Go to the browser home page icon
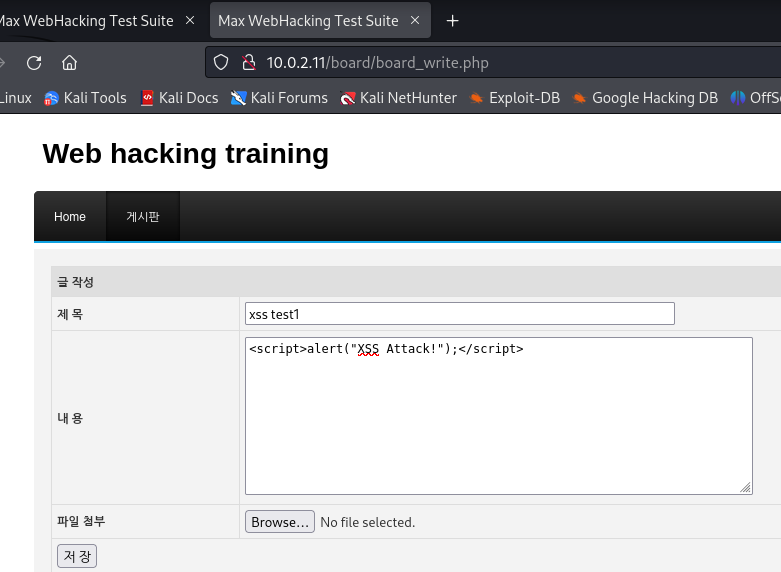781x572 pixels. (x=69, y=63)
